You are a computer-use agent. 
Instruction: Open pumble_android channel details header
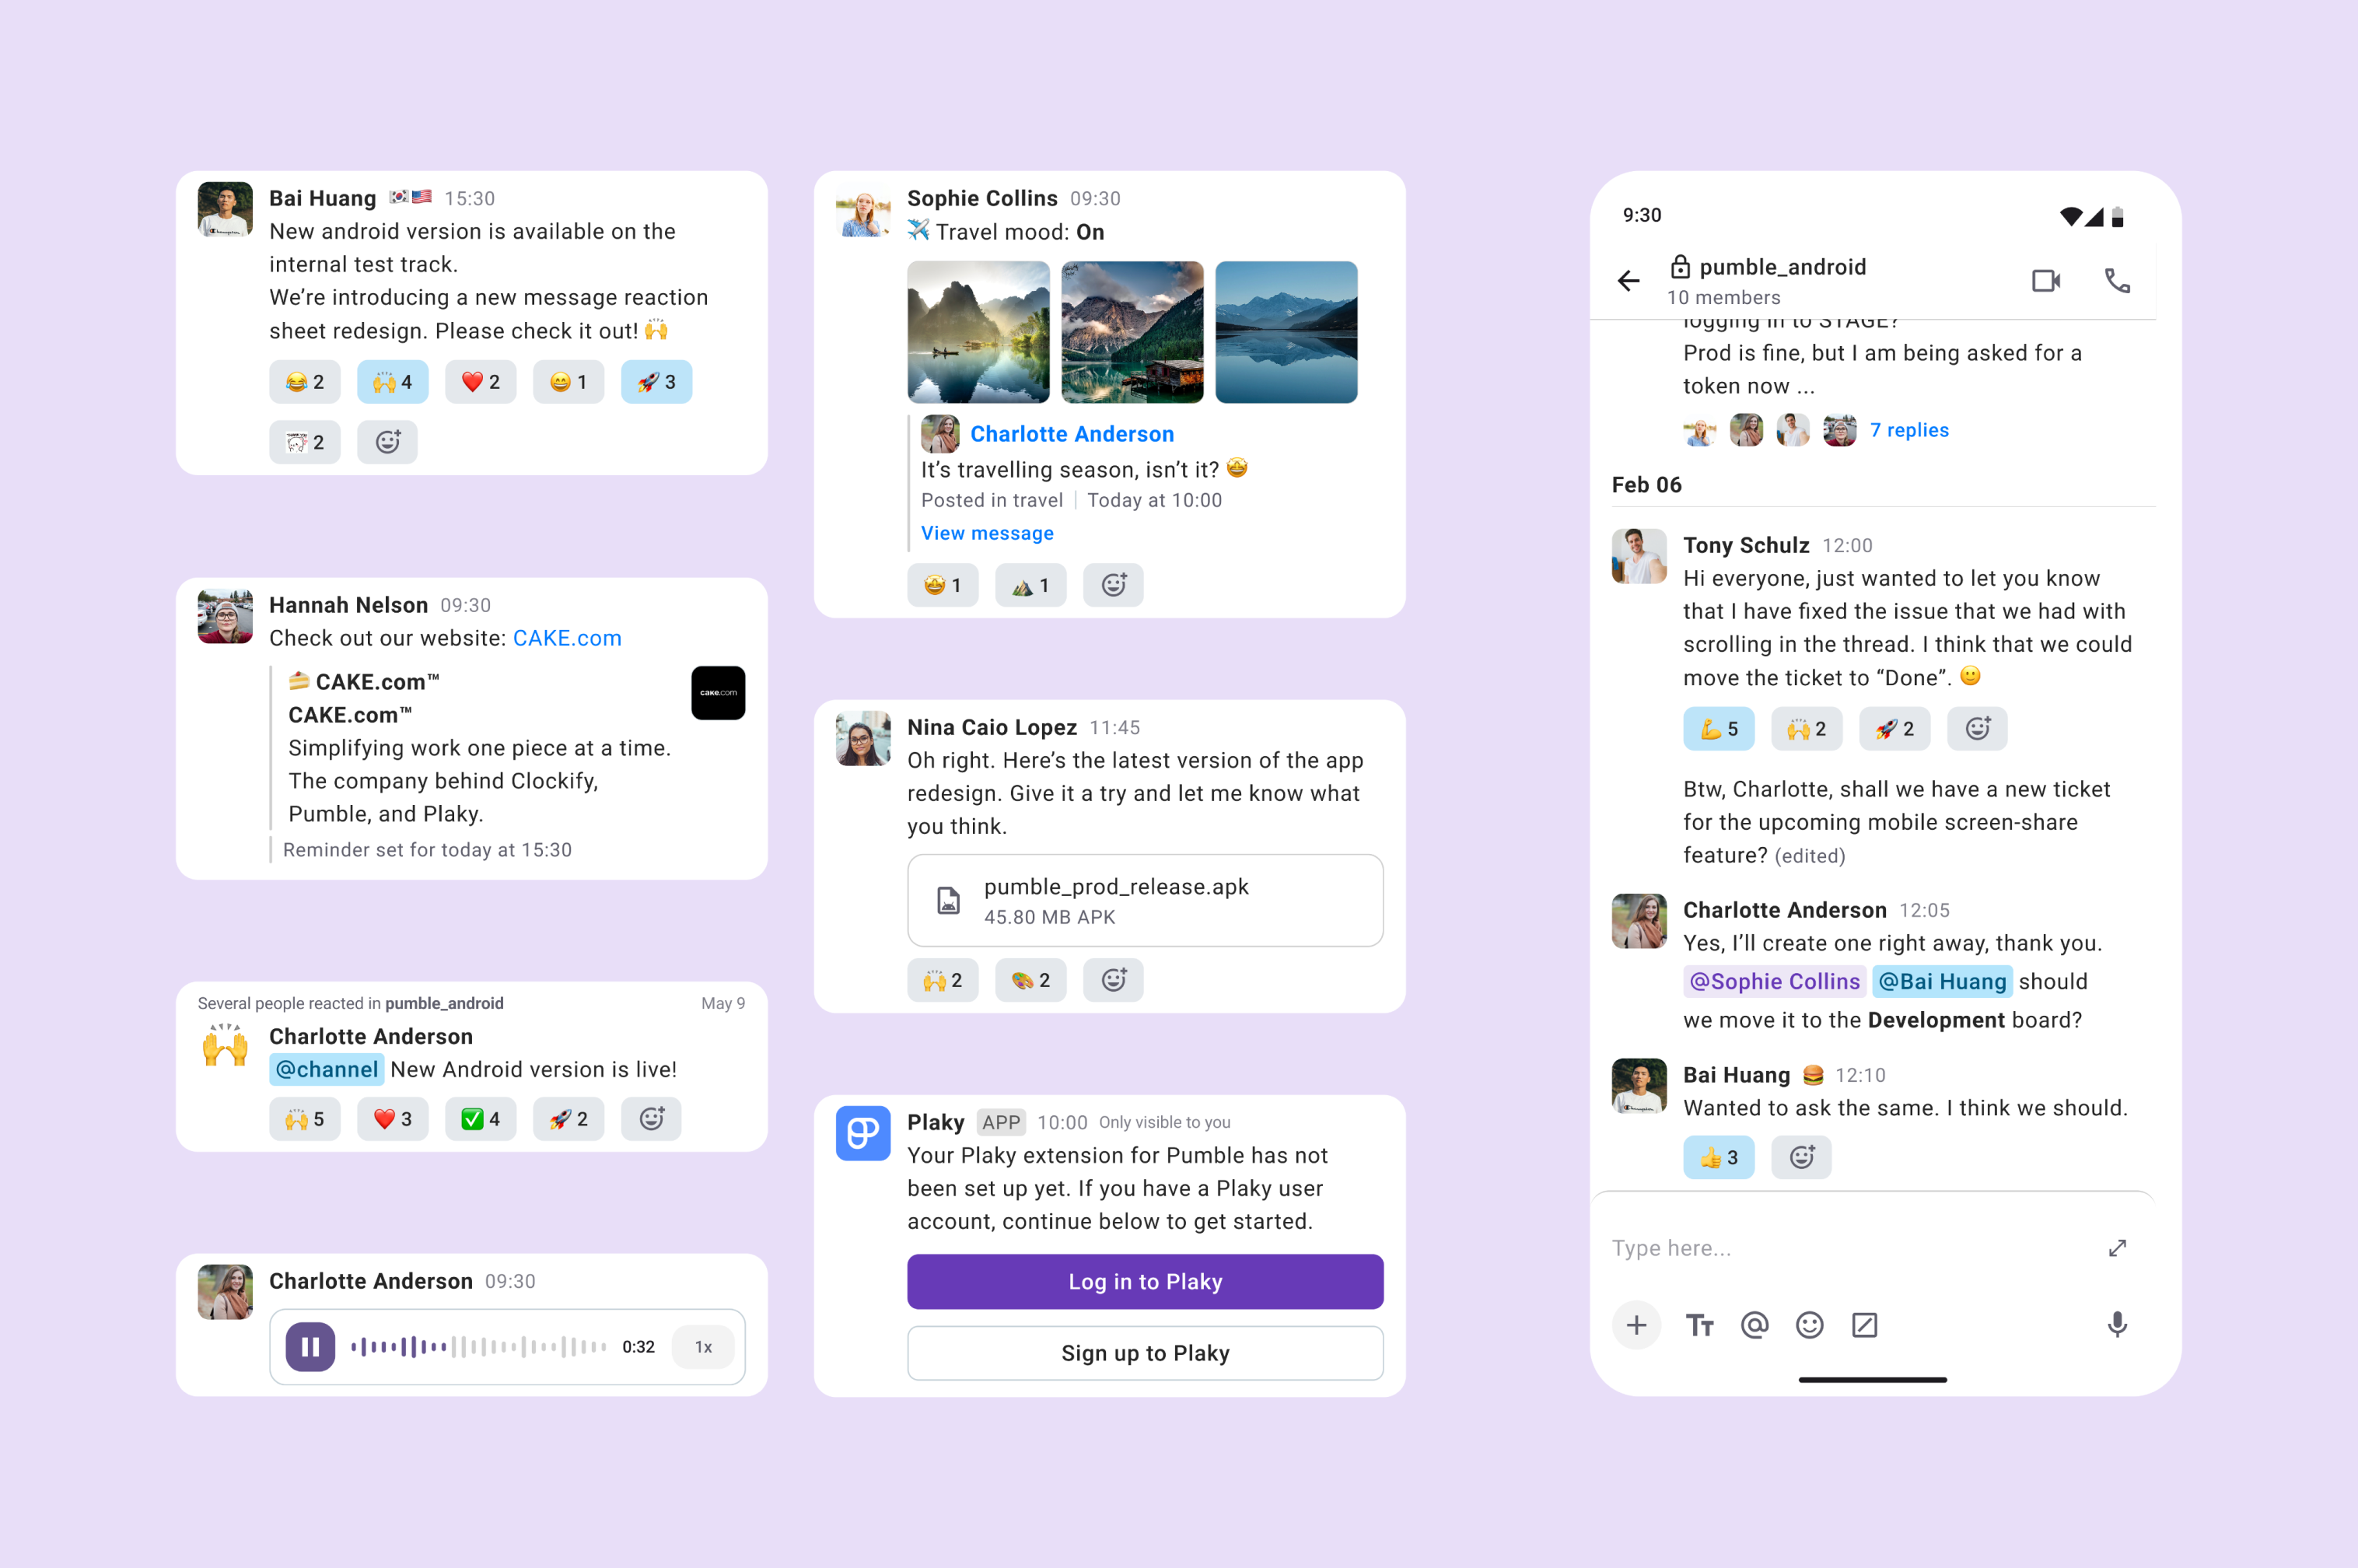(1767, 281)
